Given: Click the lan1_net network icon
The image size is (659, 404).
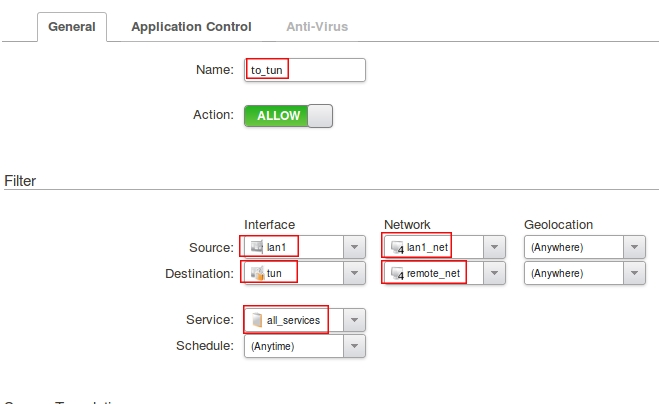Looking at the screenshot, I should 397,247.
